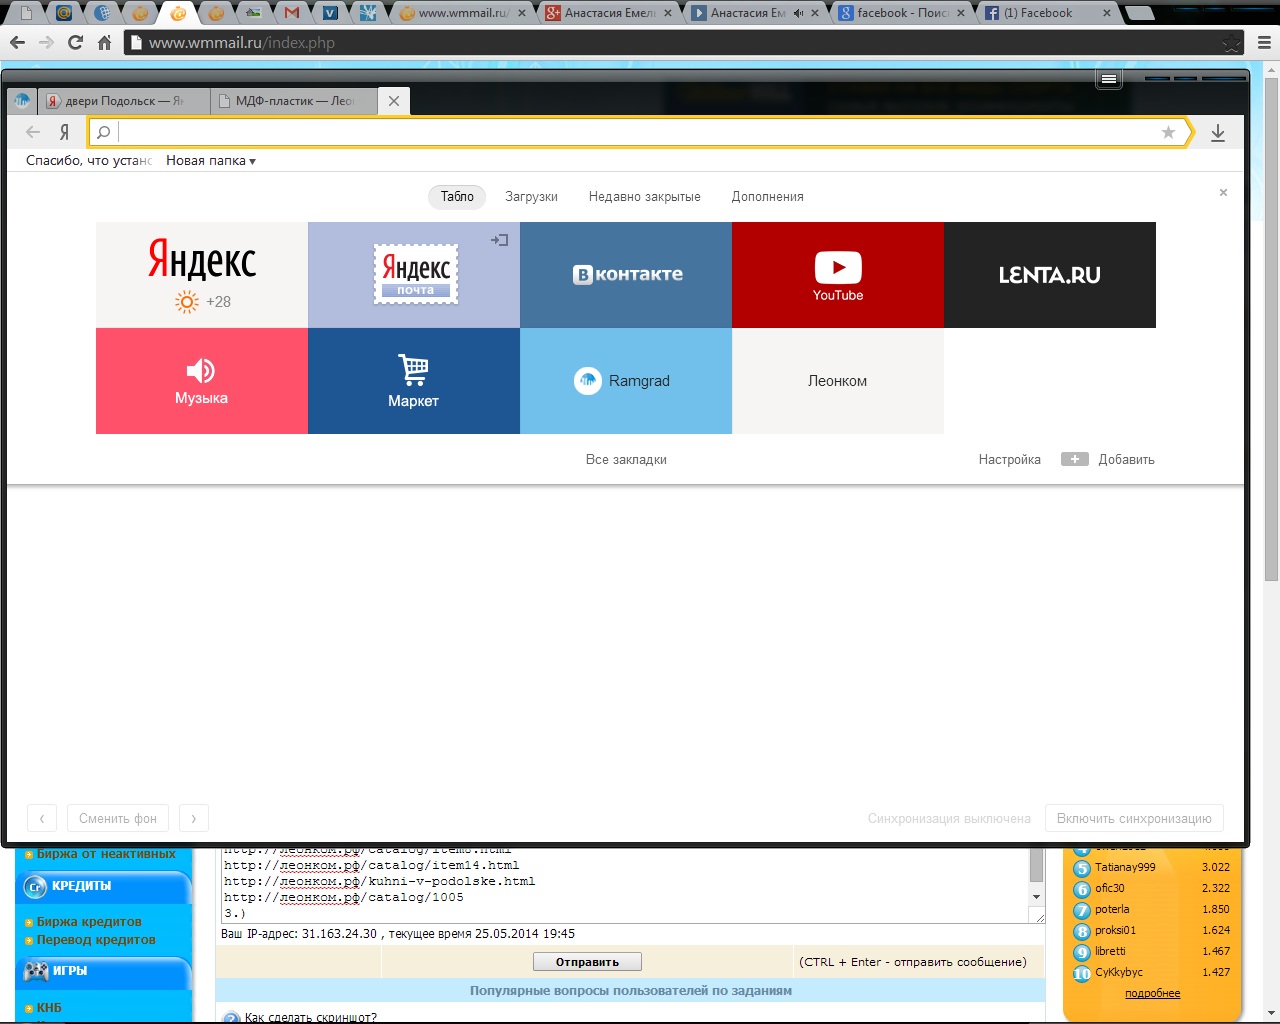Image resolution: width=1280 pixels, height=1024 pixels.
Task: Show previous background with left arrow
Action: point(42,818)
